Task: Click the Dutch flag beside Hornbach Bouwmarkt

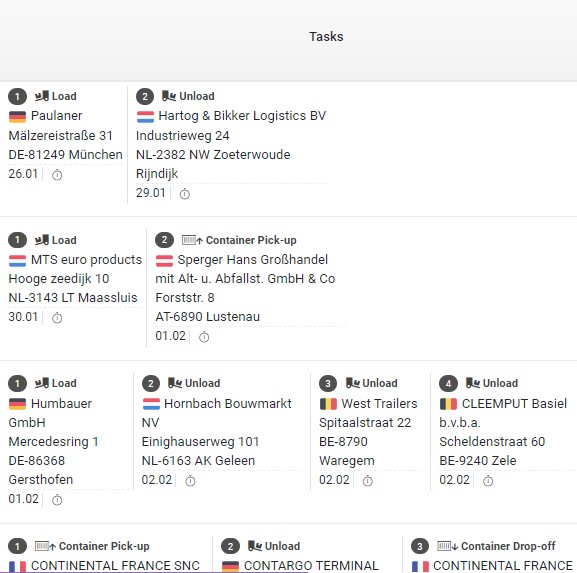Action: point(151,404)
